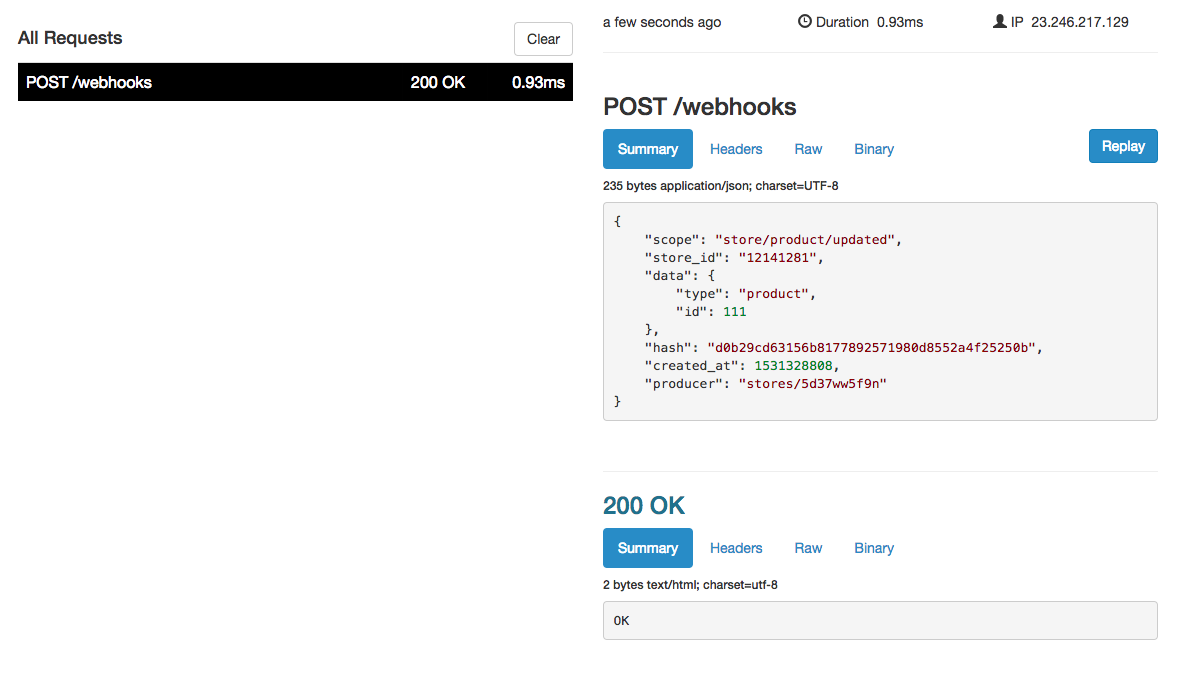Click the OK response body box

click(880, 620)
